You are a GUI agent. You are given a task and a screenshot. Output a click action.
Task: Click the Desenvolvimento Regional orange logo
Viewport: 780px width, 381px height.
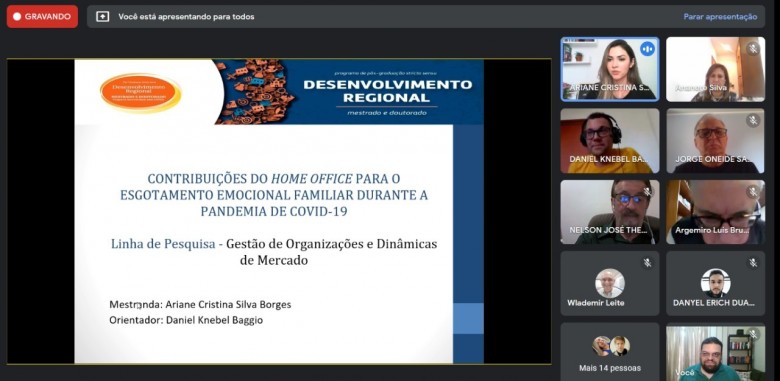[141, 93]
